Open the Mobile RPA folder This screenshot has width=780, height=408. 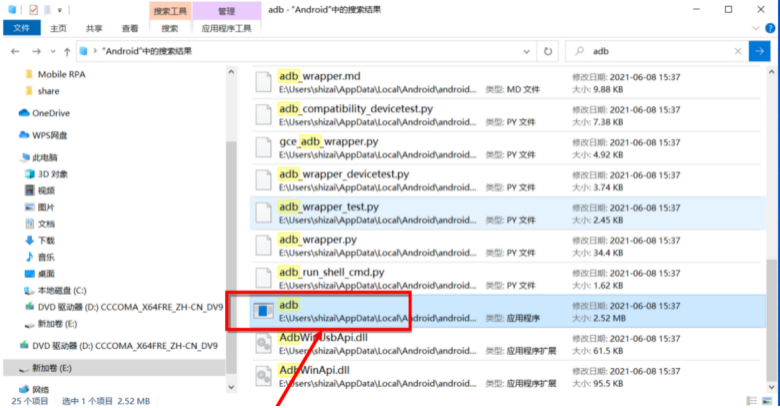pyautogui.click(x=65, y=74)
